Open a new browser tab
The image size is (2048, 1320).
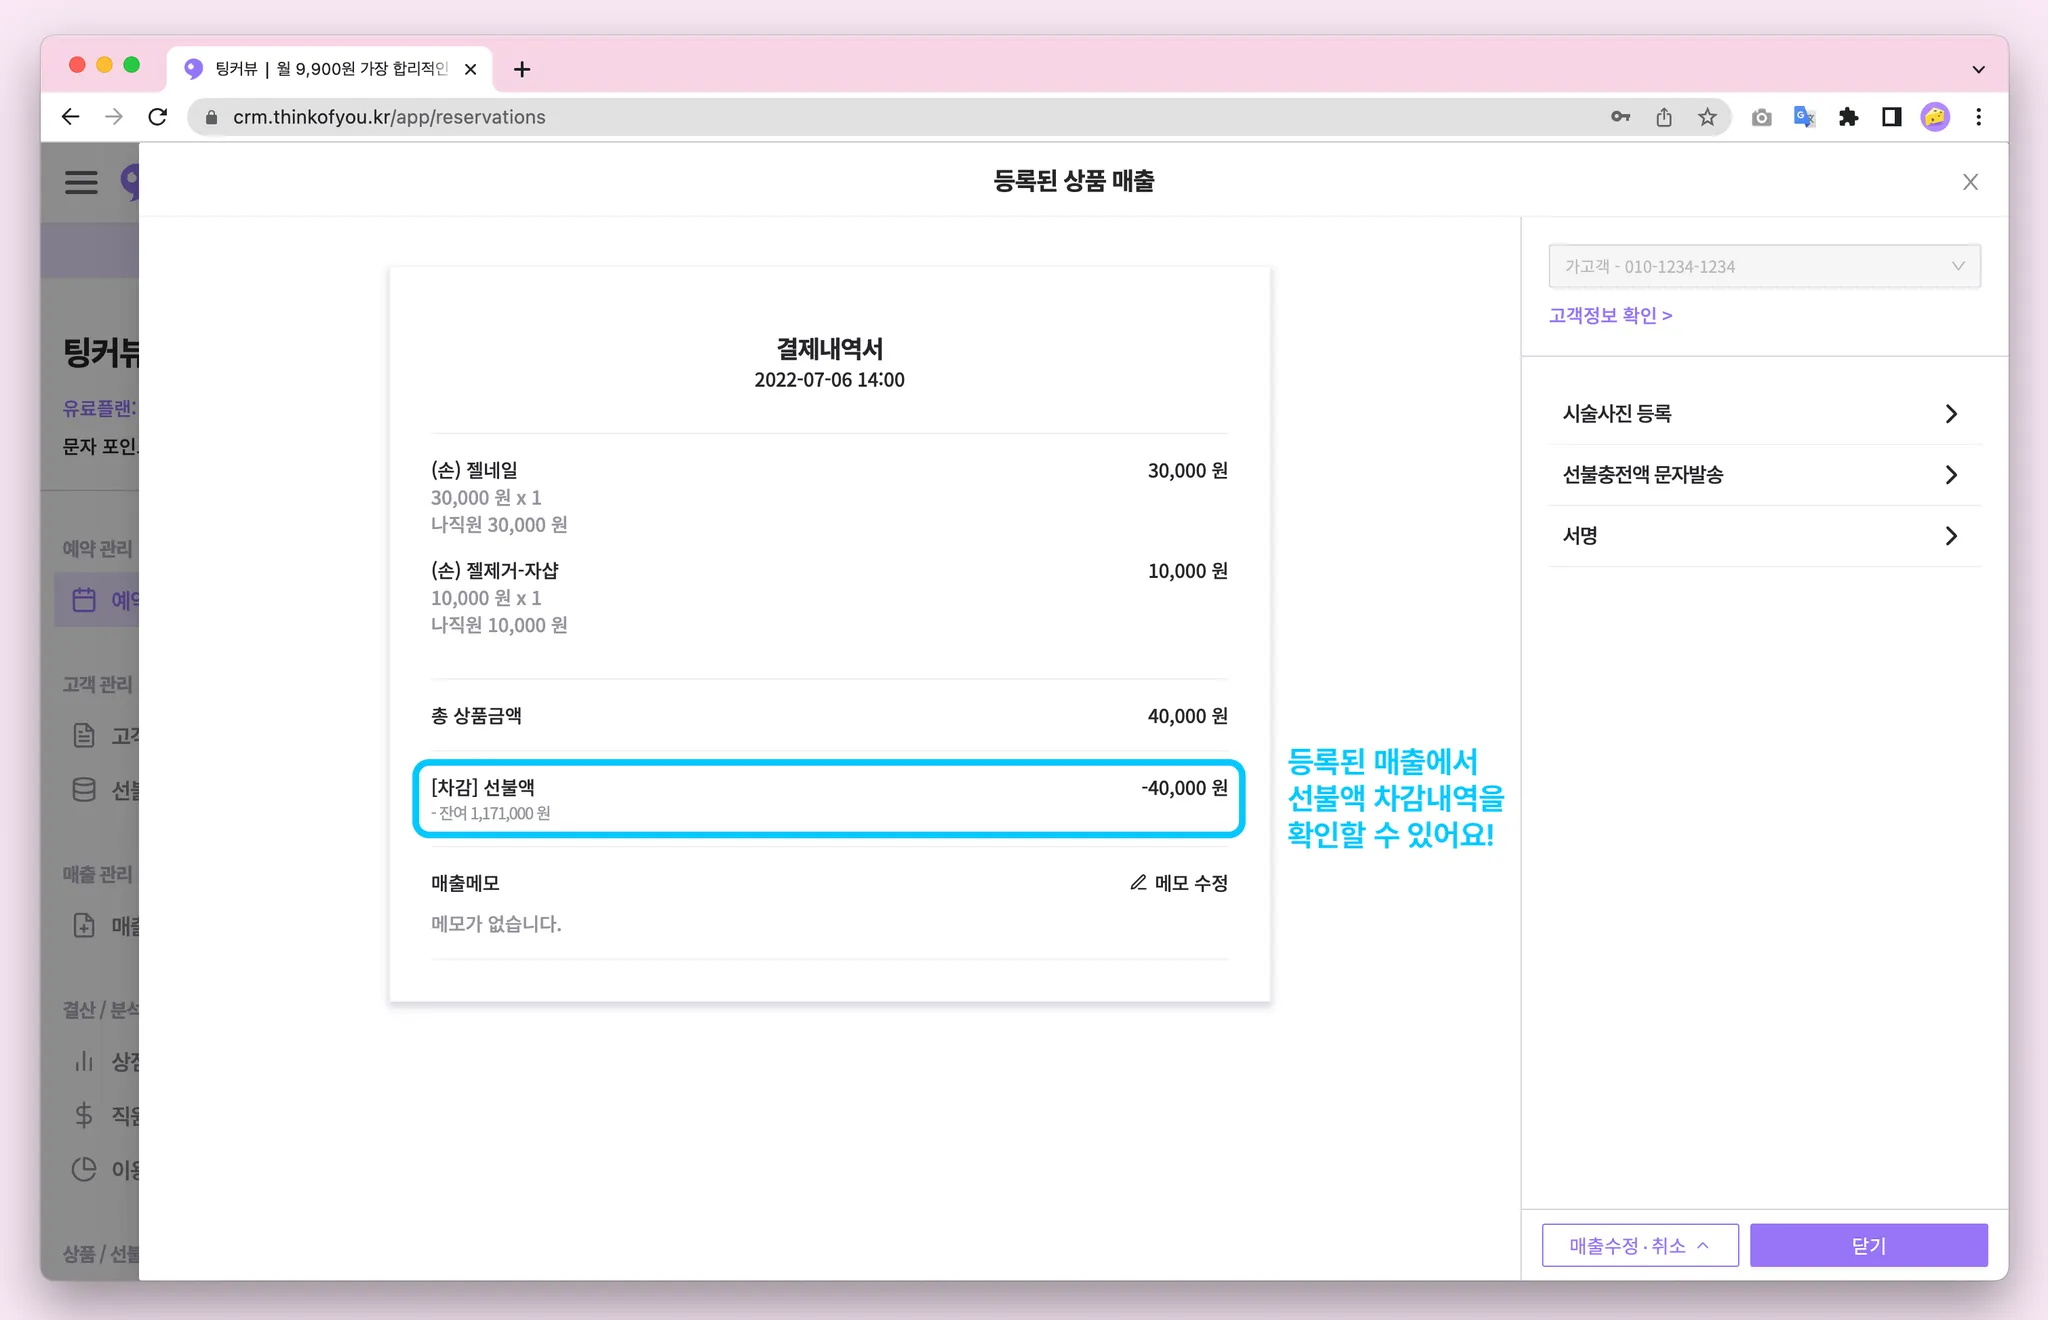coord(522,69)
